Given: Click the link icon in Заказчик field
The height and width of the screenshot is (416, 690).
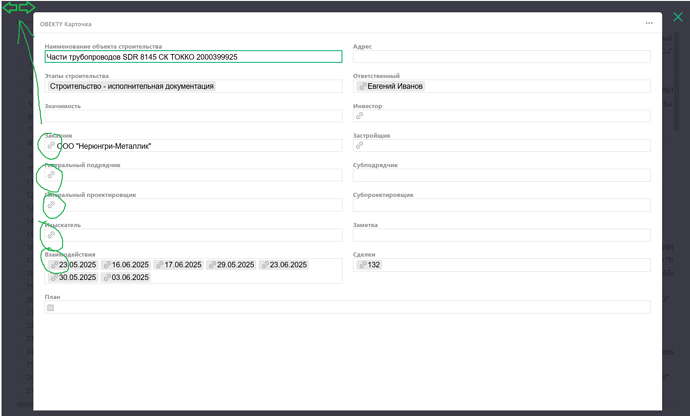Looking at the screenshot, I should click(51, 146).
